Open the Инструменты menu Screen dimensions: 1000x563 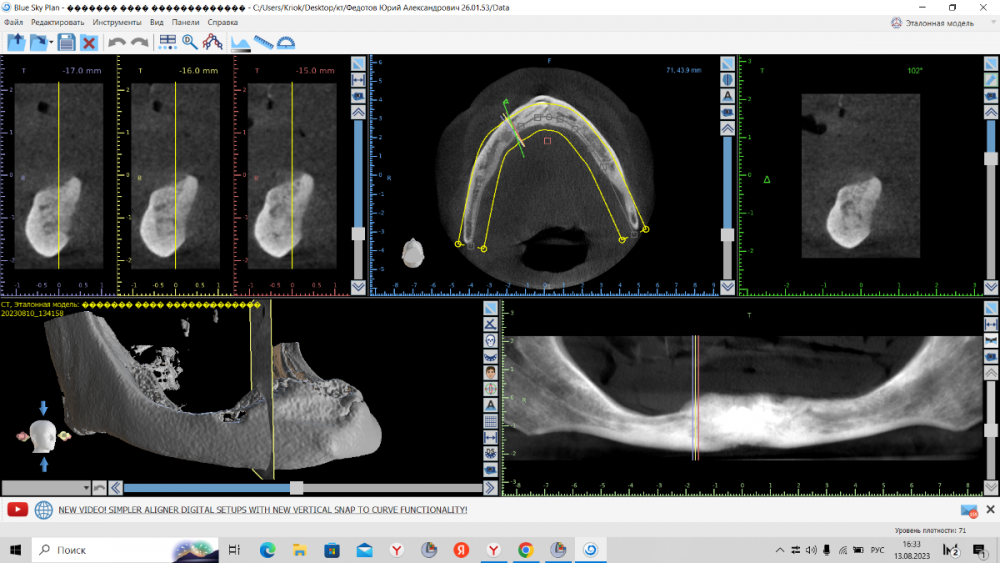tap(116, 21)
